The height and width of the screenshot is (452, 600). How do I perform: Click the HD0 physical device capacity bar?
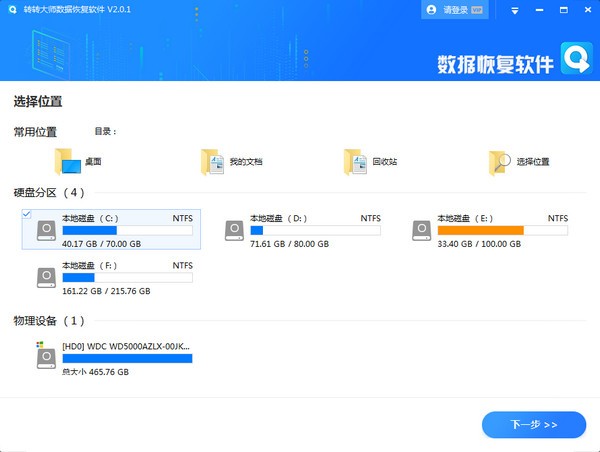127,357
